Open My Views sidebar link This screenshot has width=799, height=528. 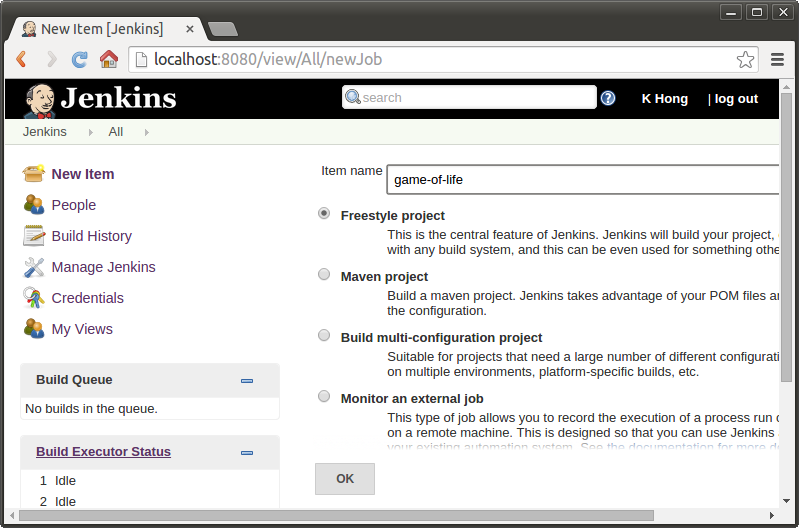click(x=82, y=329)
